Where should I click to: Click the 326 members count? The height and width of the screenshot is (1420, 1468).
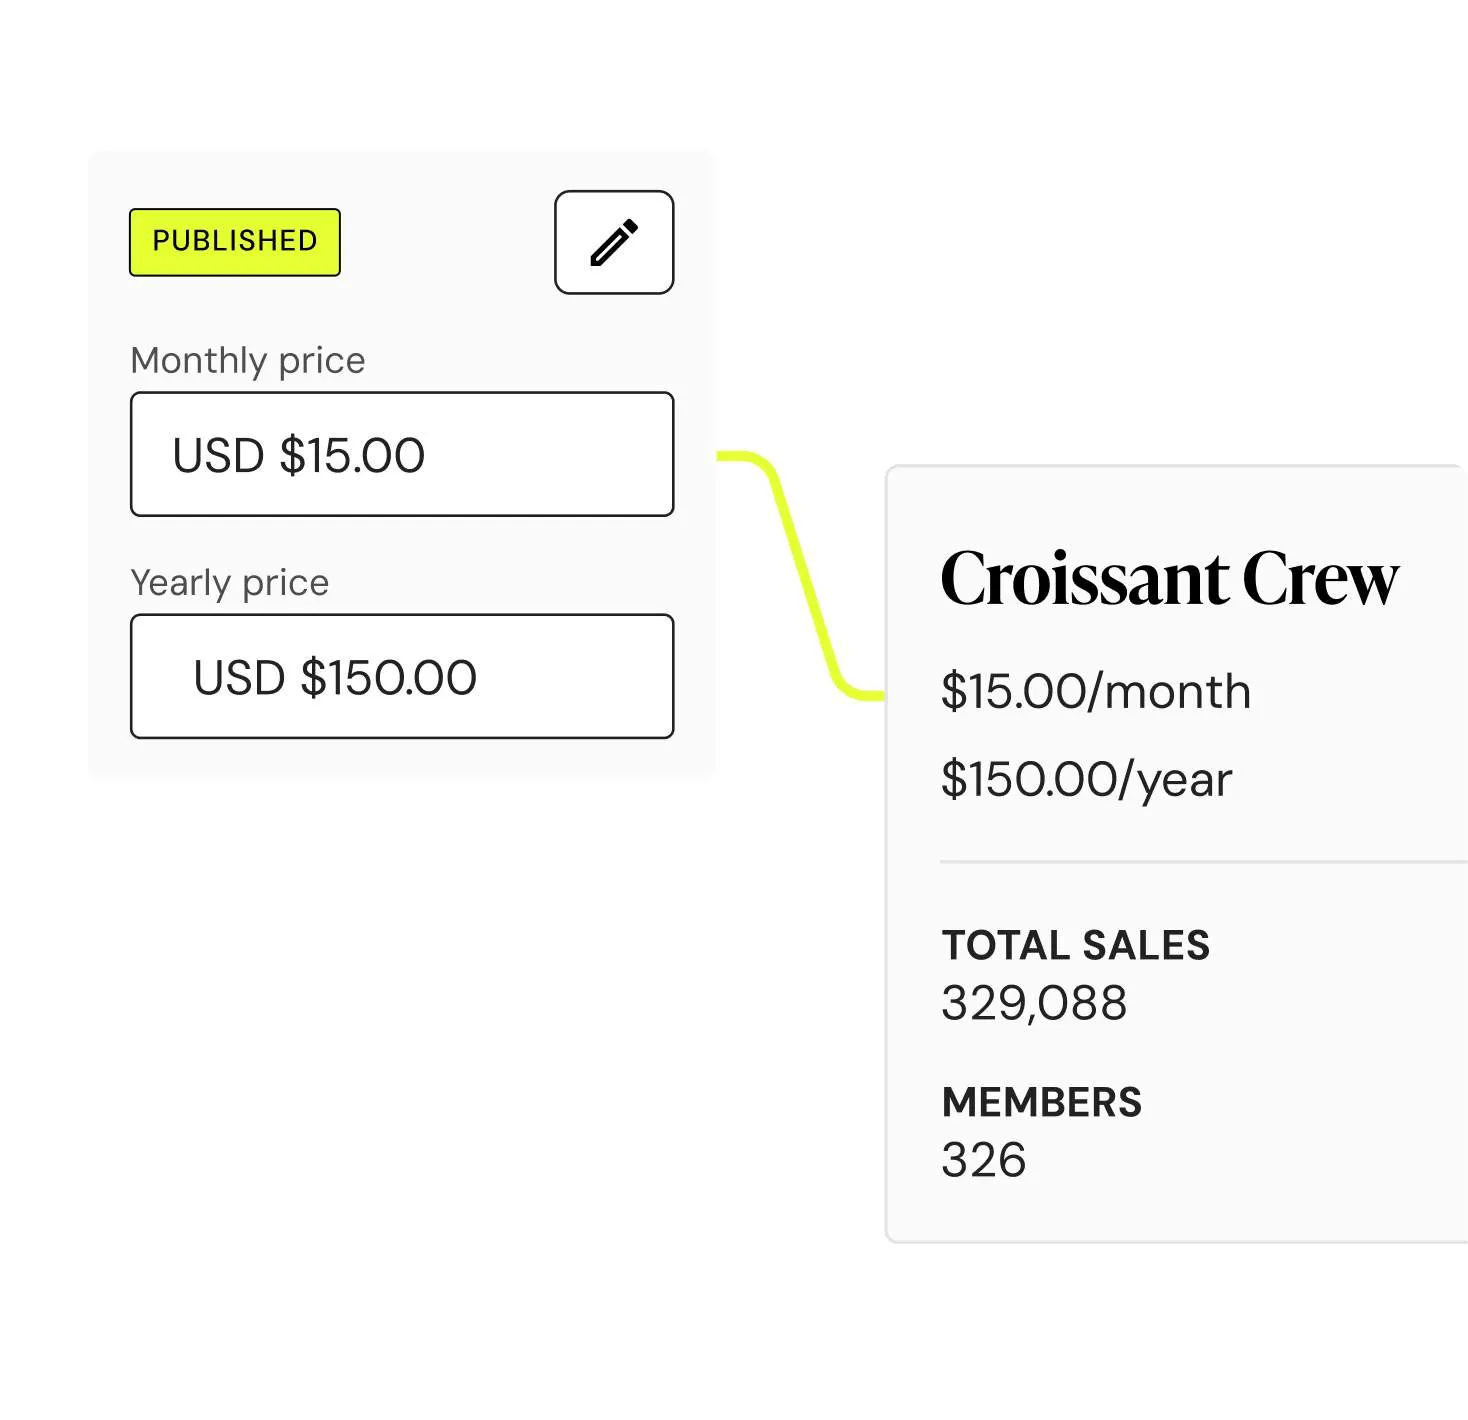(x=983, y=1160)
